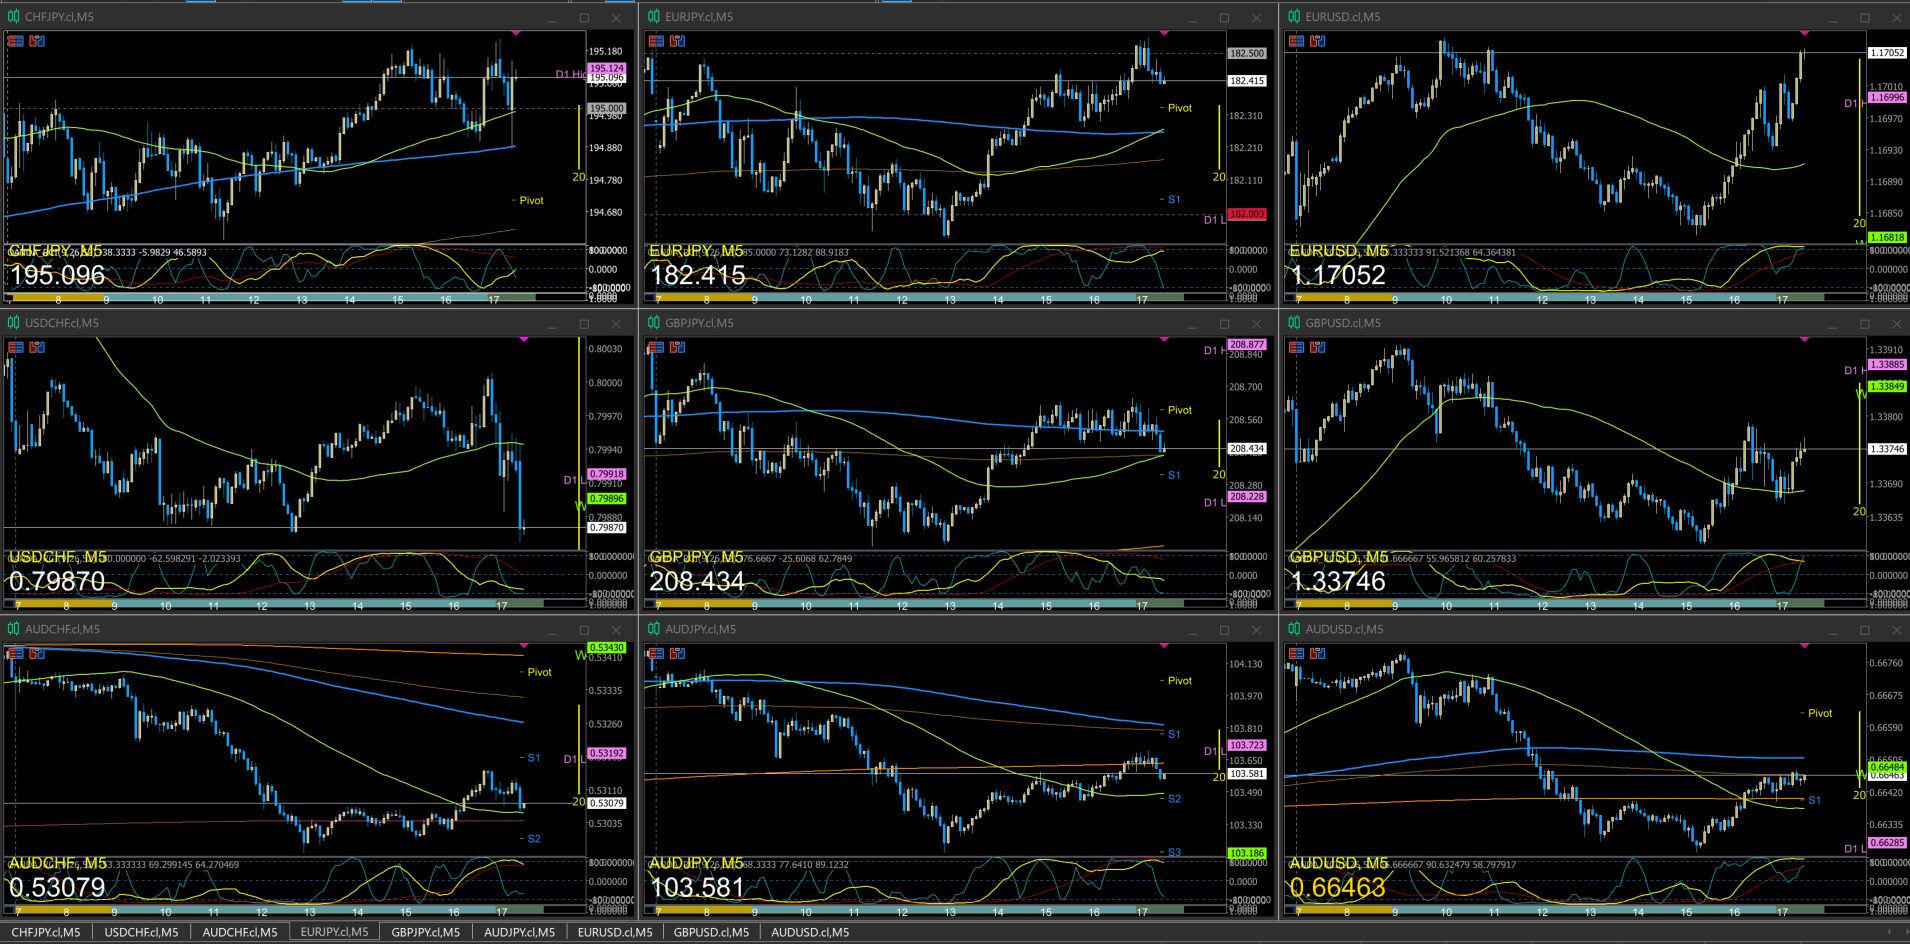Open USDCHF window menu from title icon
This screenshot has width=1910, height=944.
click(14, 323)
